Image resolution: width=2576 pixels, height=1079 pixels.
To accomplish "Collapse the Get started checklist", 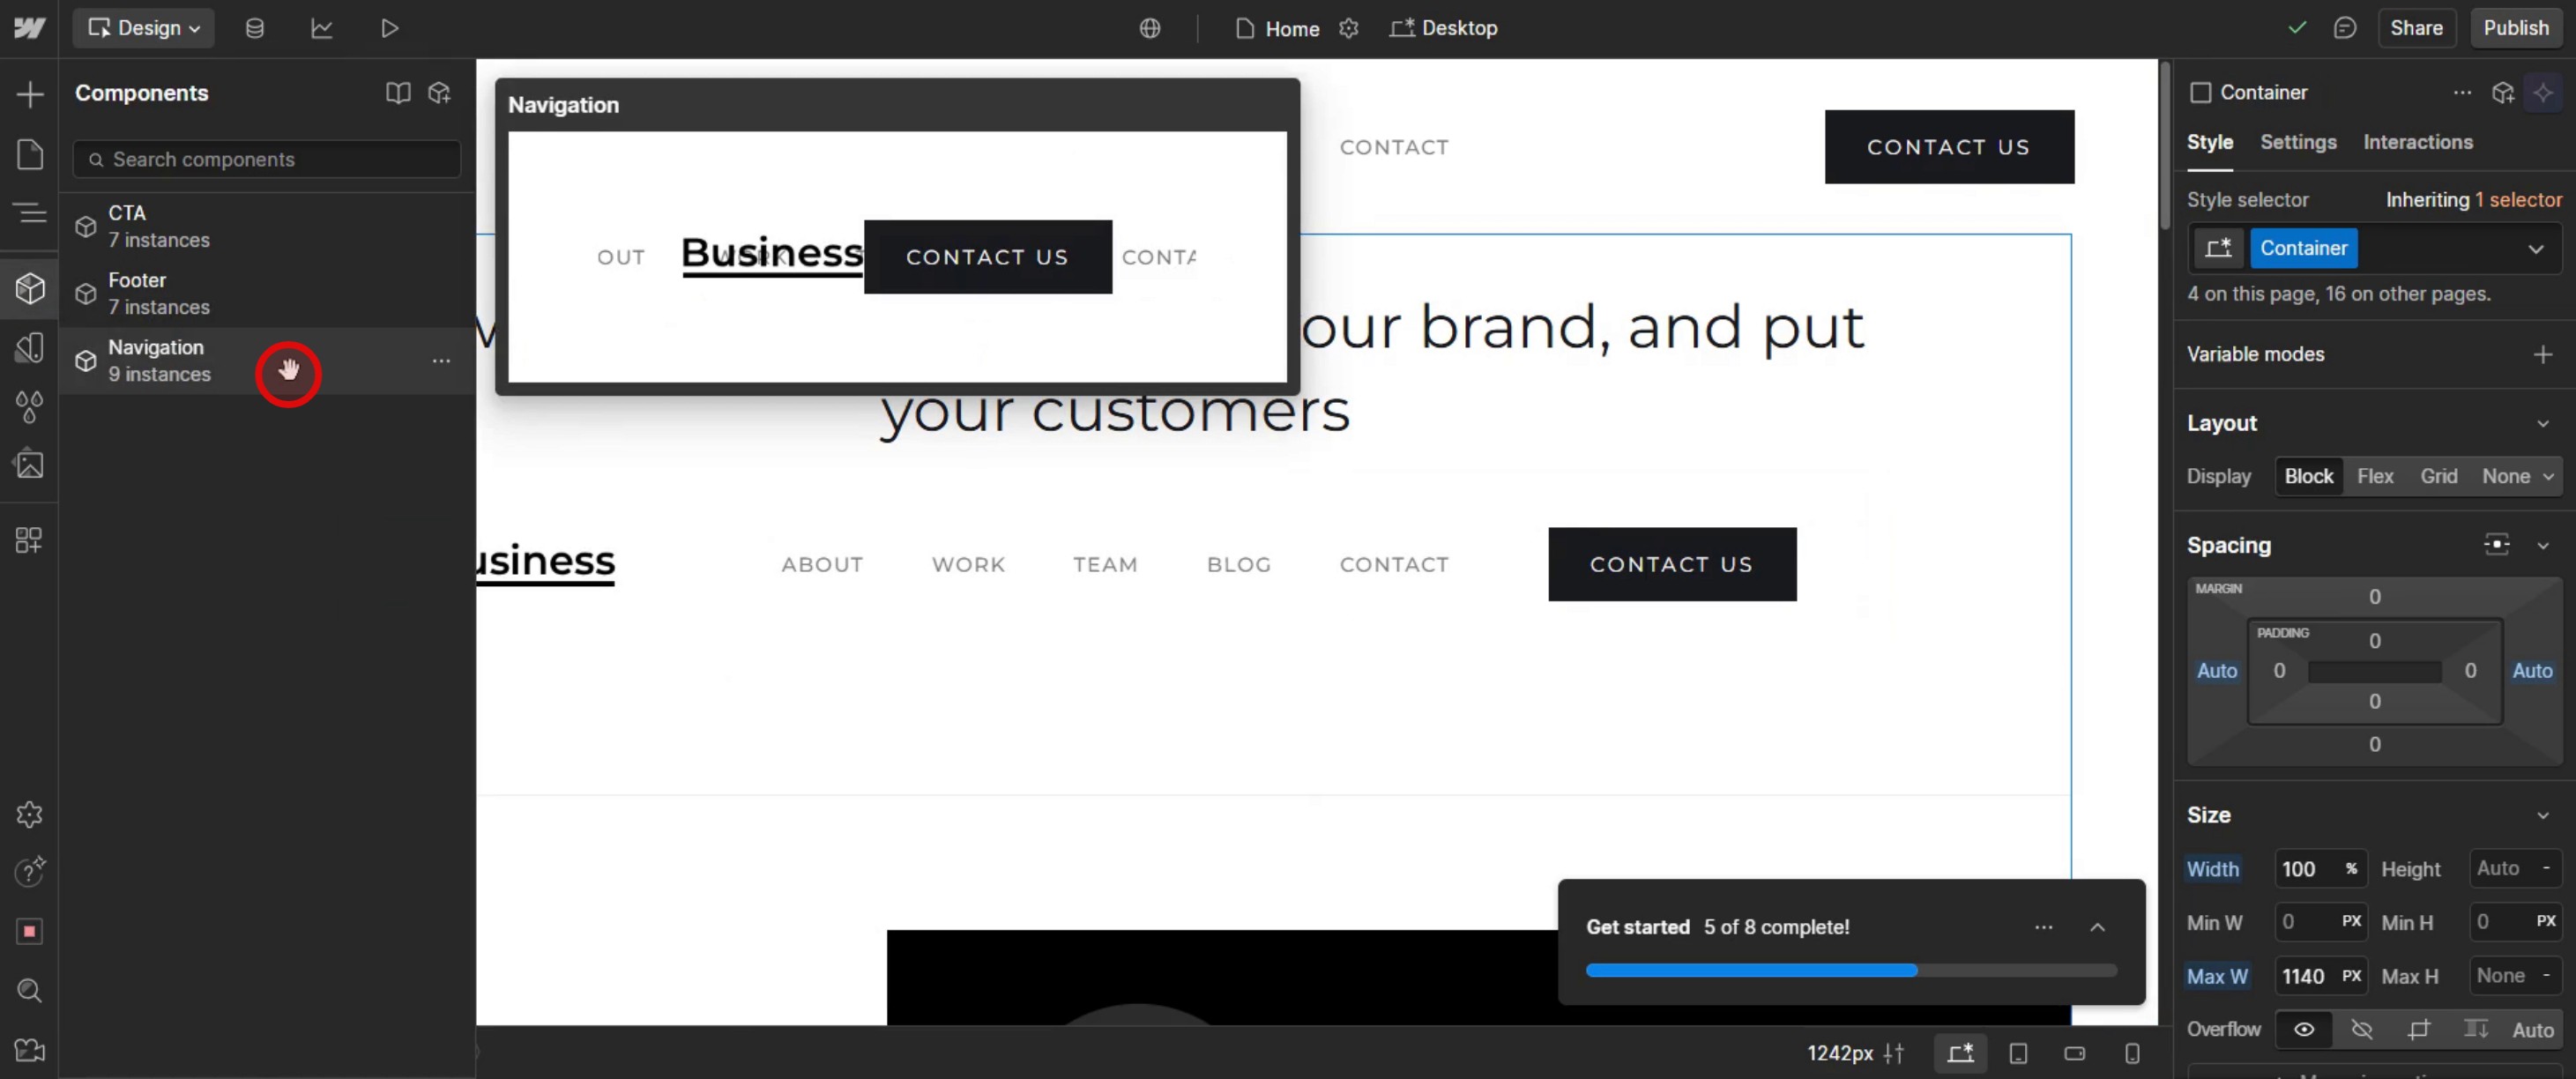I will 2097,927.
